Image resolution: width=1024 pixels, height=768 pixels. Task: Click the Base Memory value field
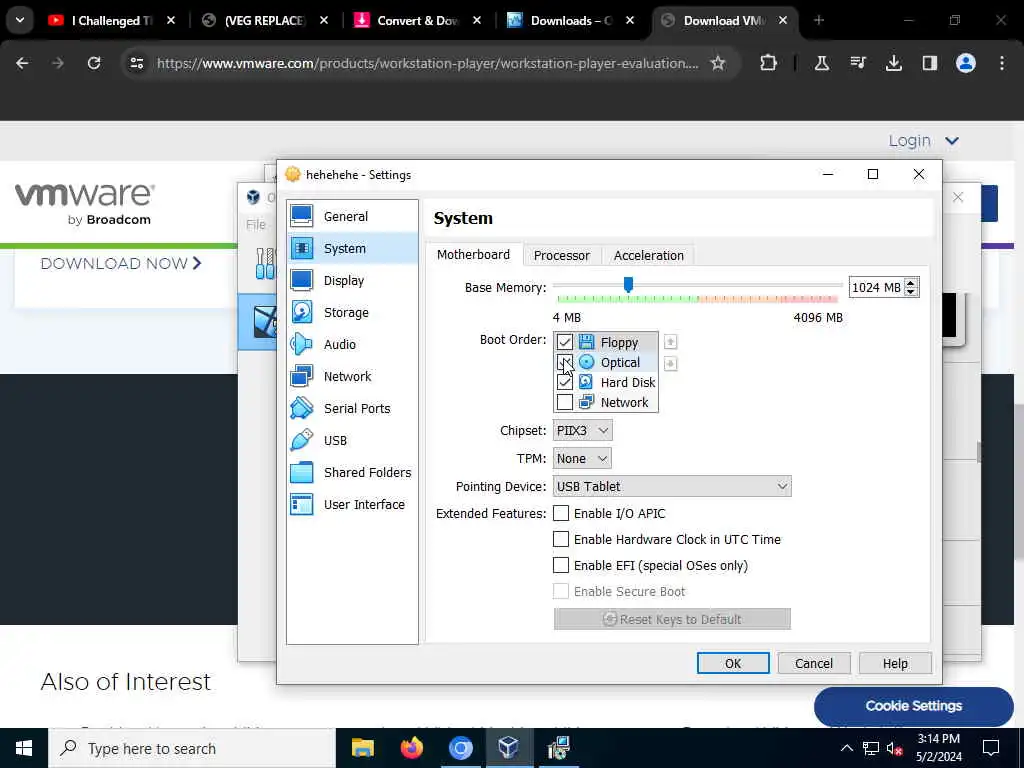[x=876, y=287]
